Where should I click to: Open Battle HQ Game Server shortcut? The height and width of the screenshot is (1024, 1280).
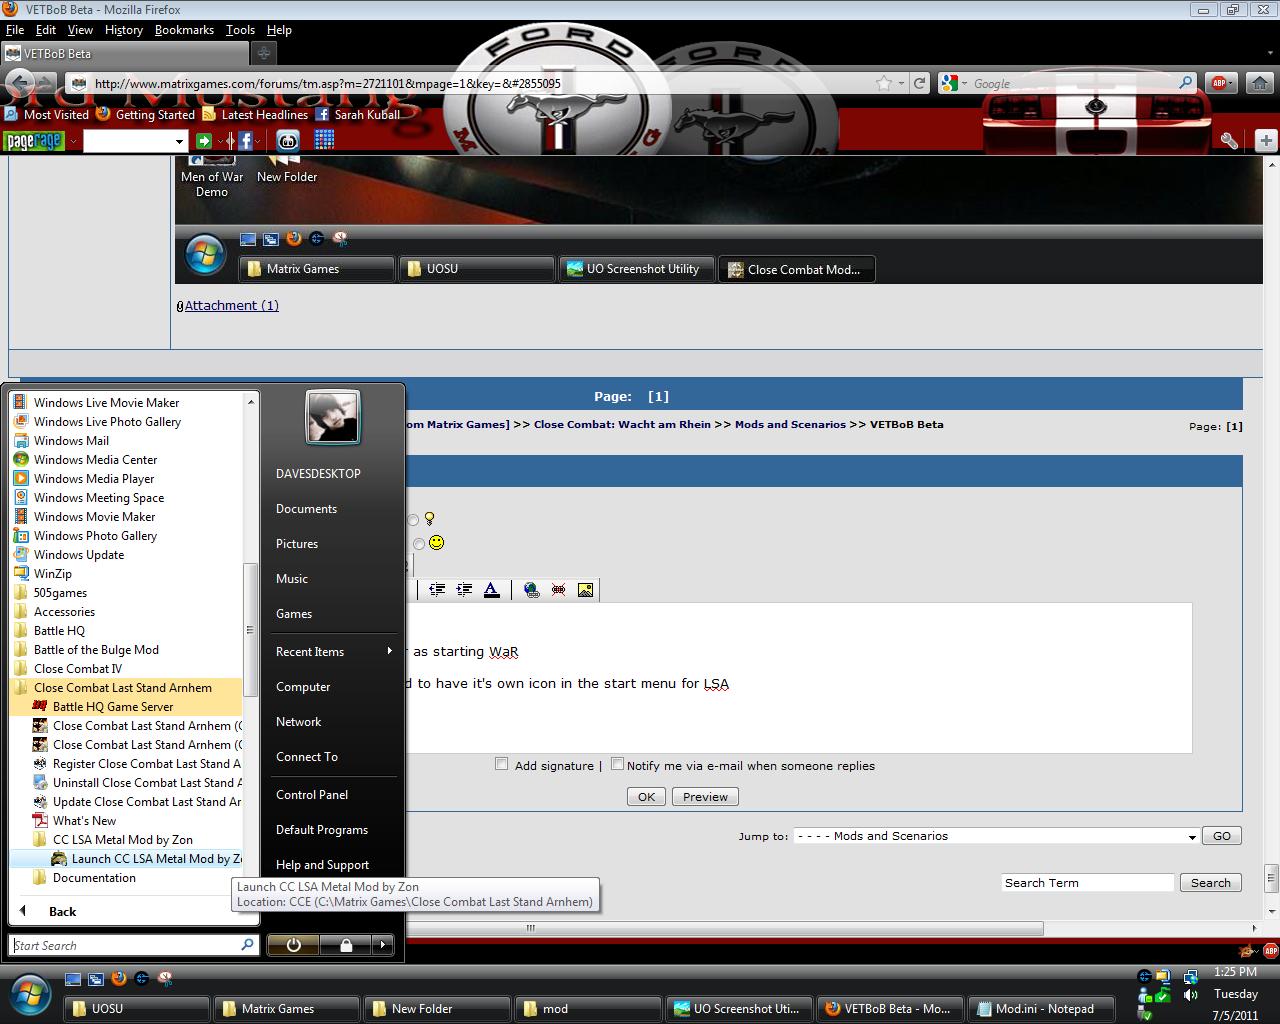click(x=112, y=707)
